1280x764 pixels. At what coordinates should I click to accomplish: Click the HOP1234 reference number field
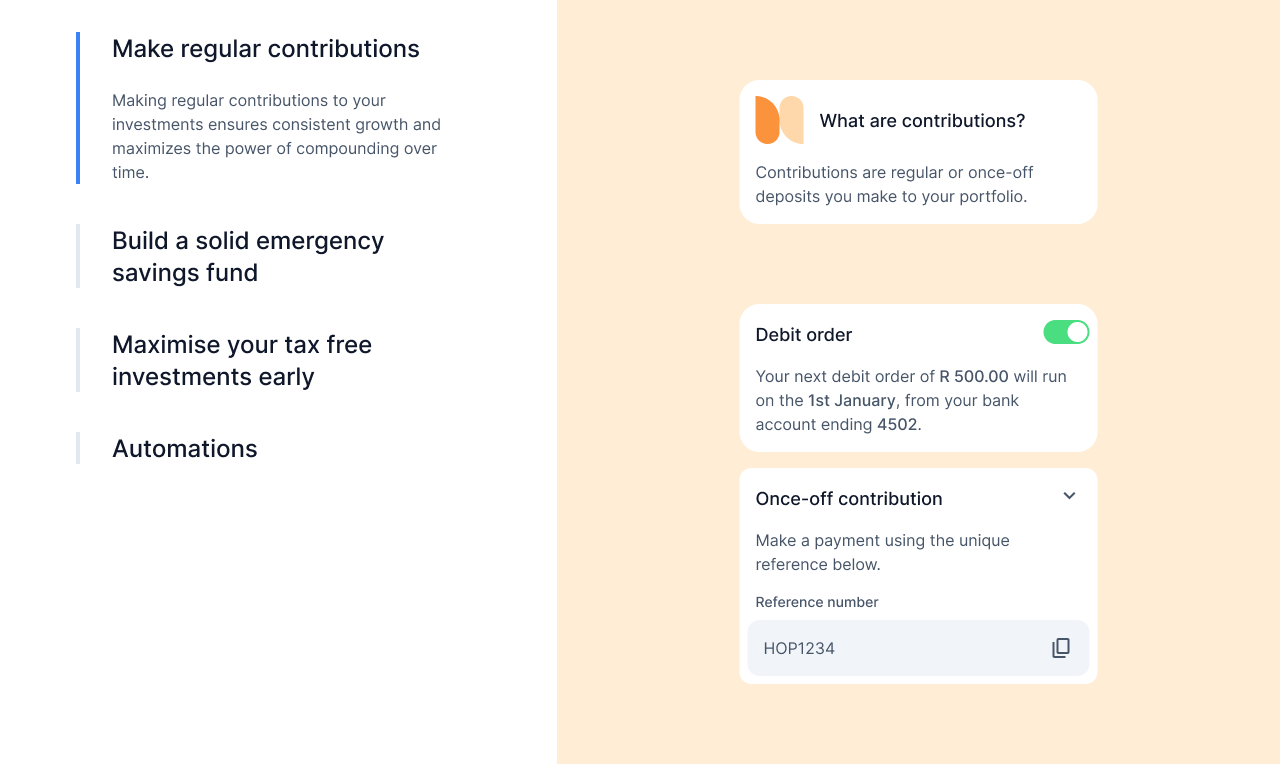[x=890, y=648]
